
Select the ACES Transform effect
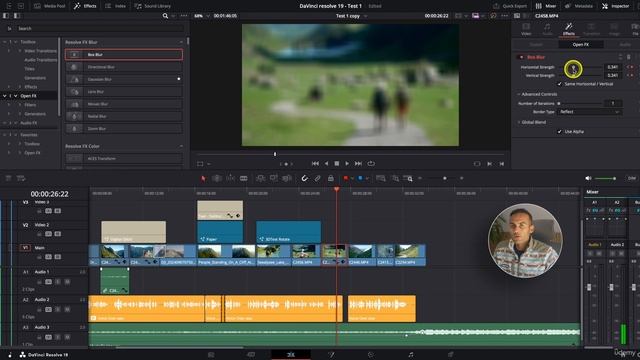124,158
